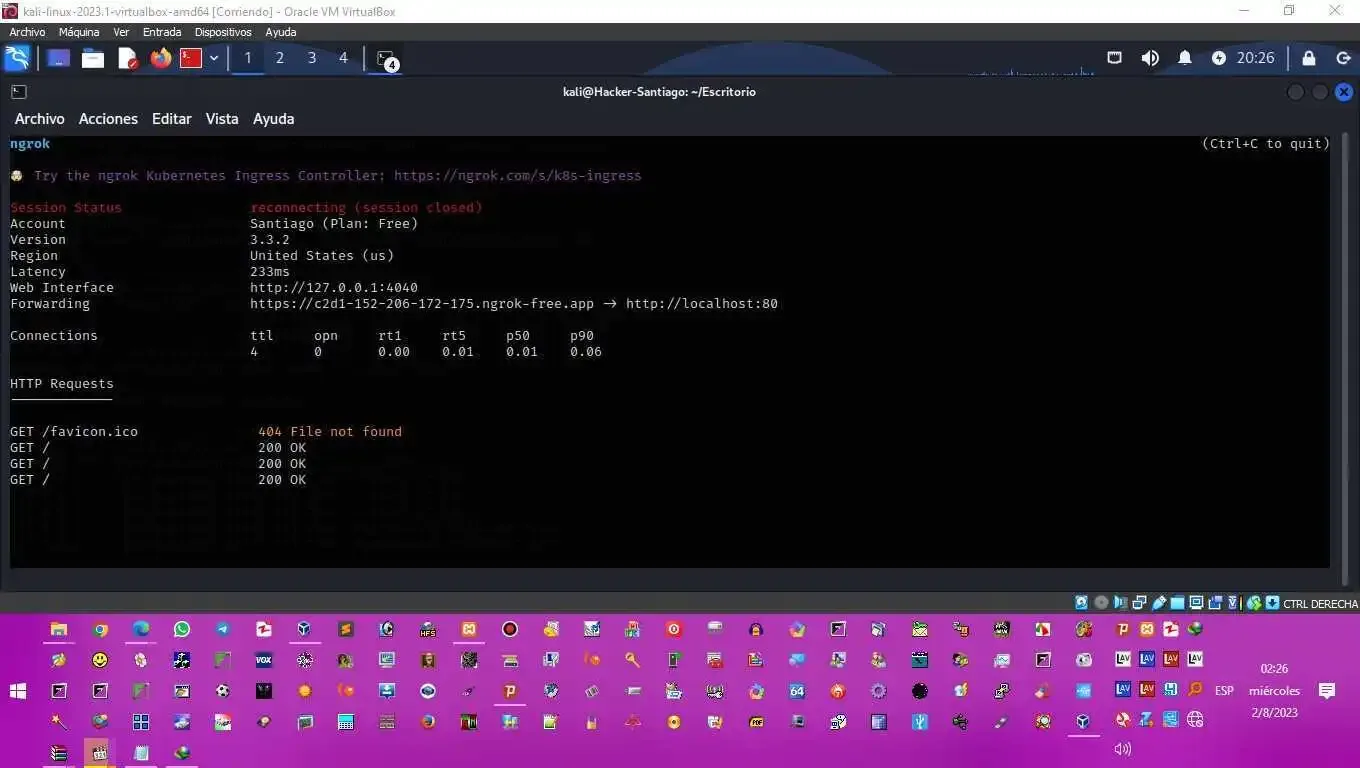
Task: Open the Windows notification center icon
Action: pyautogui.click(x=1327, y=691)
